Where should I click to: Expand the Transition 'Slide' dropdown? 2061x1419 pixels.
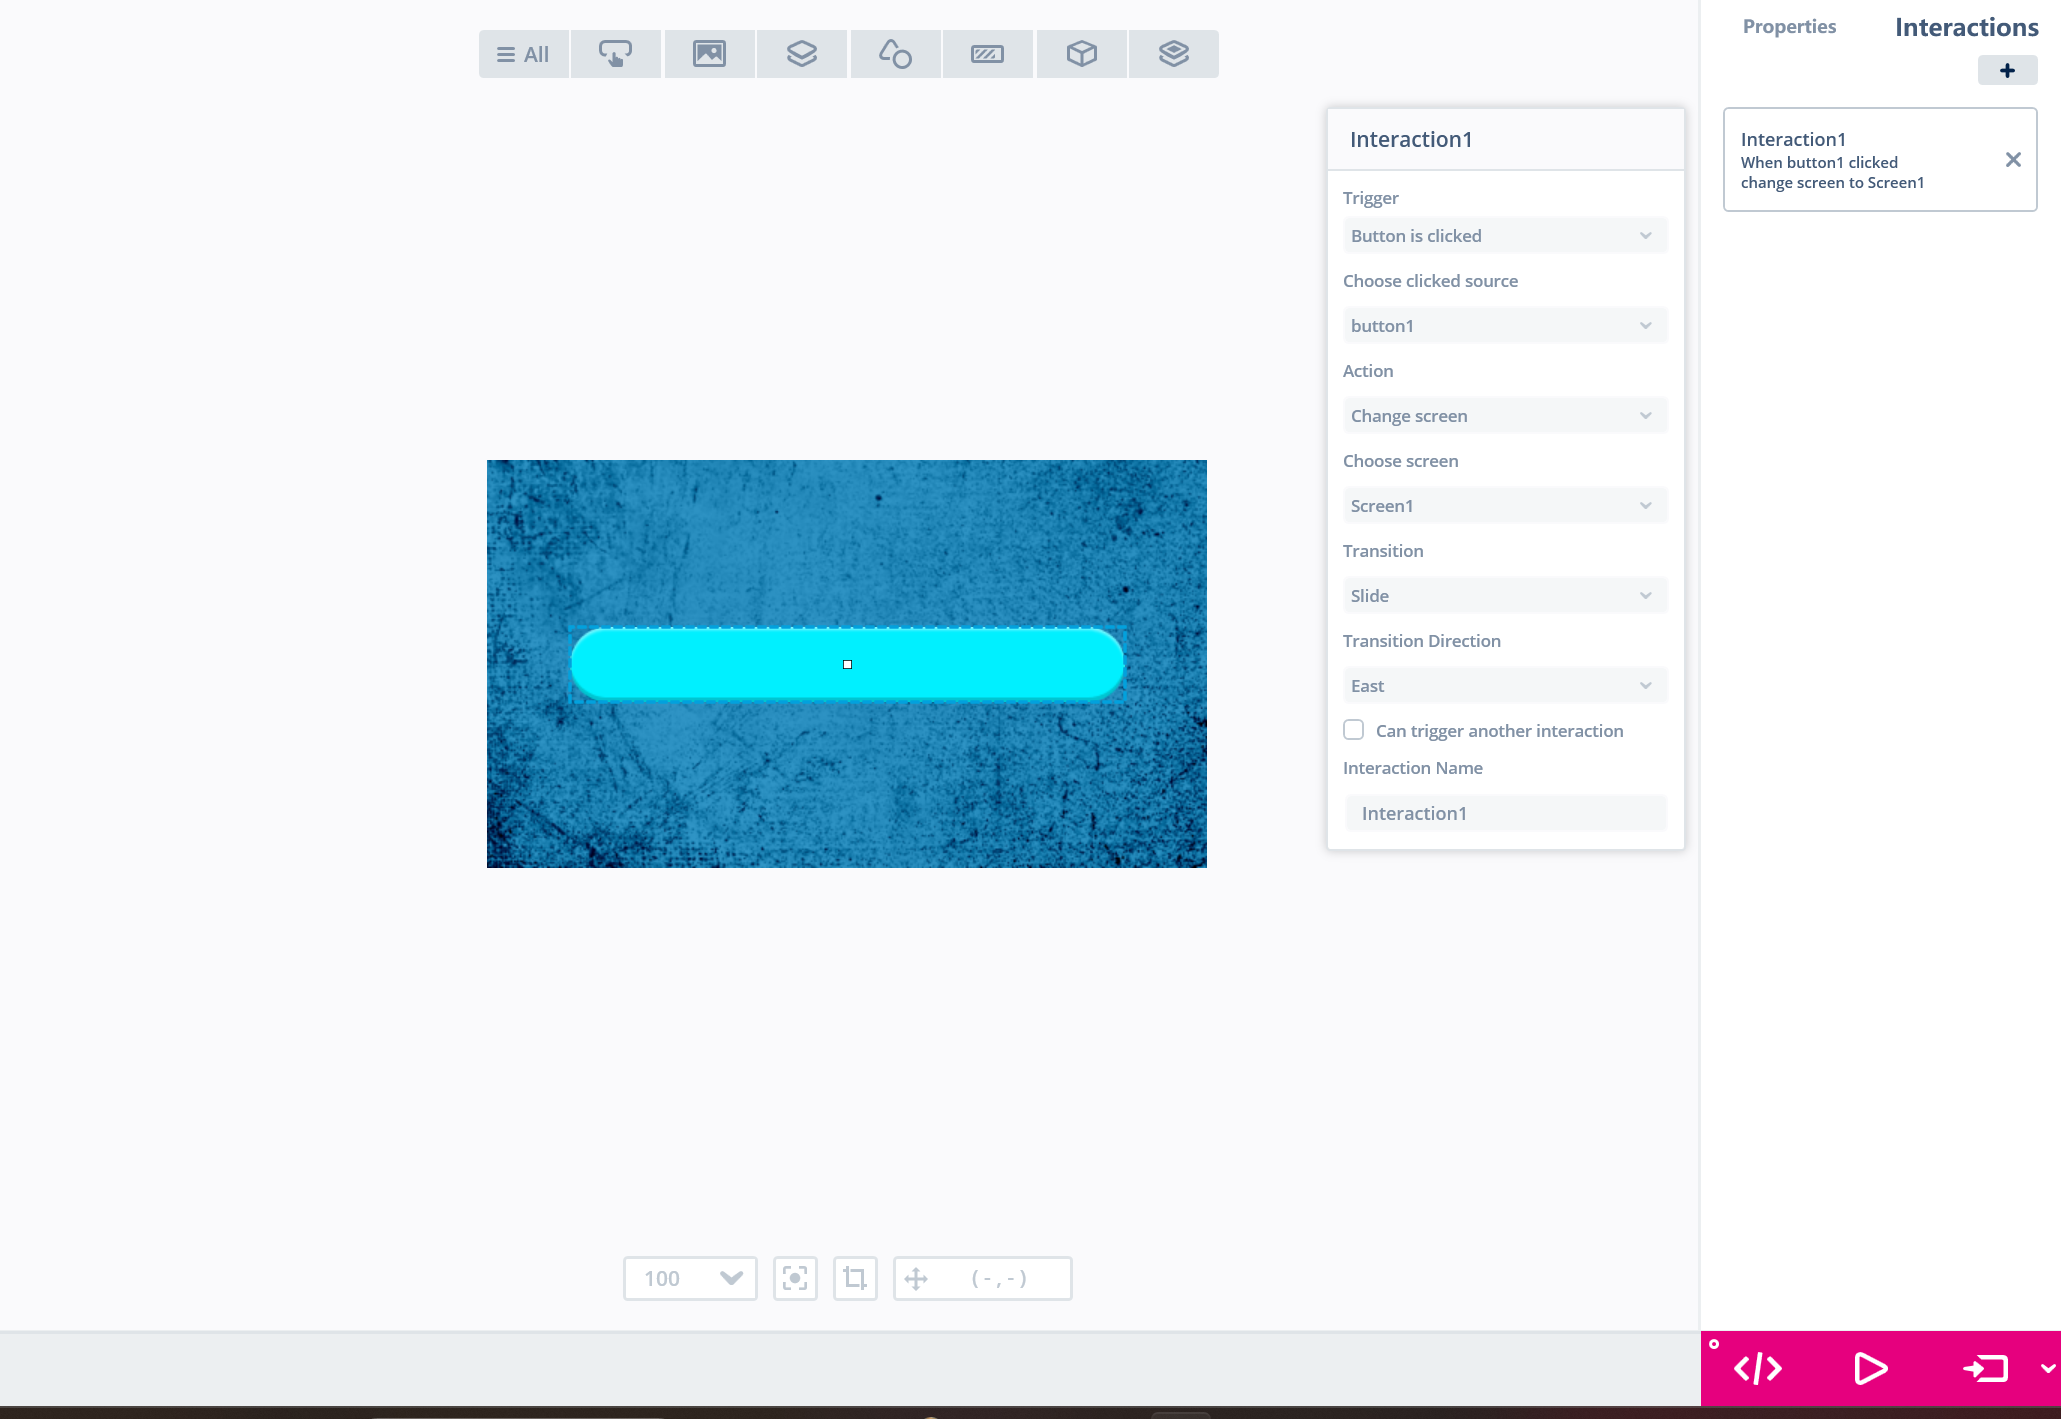click(x=1504, y=596)
